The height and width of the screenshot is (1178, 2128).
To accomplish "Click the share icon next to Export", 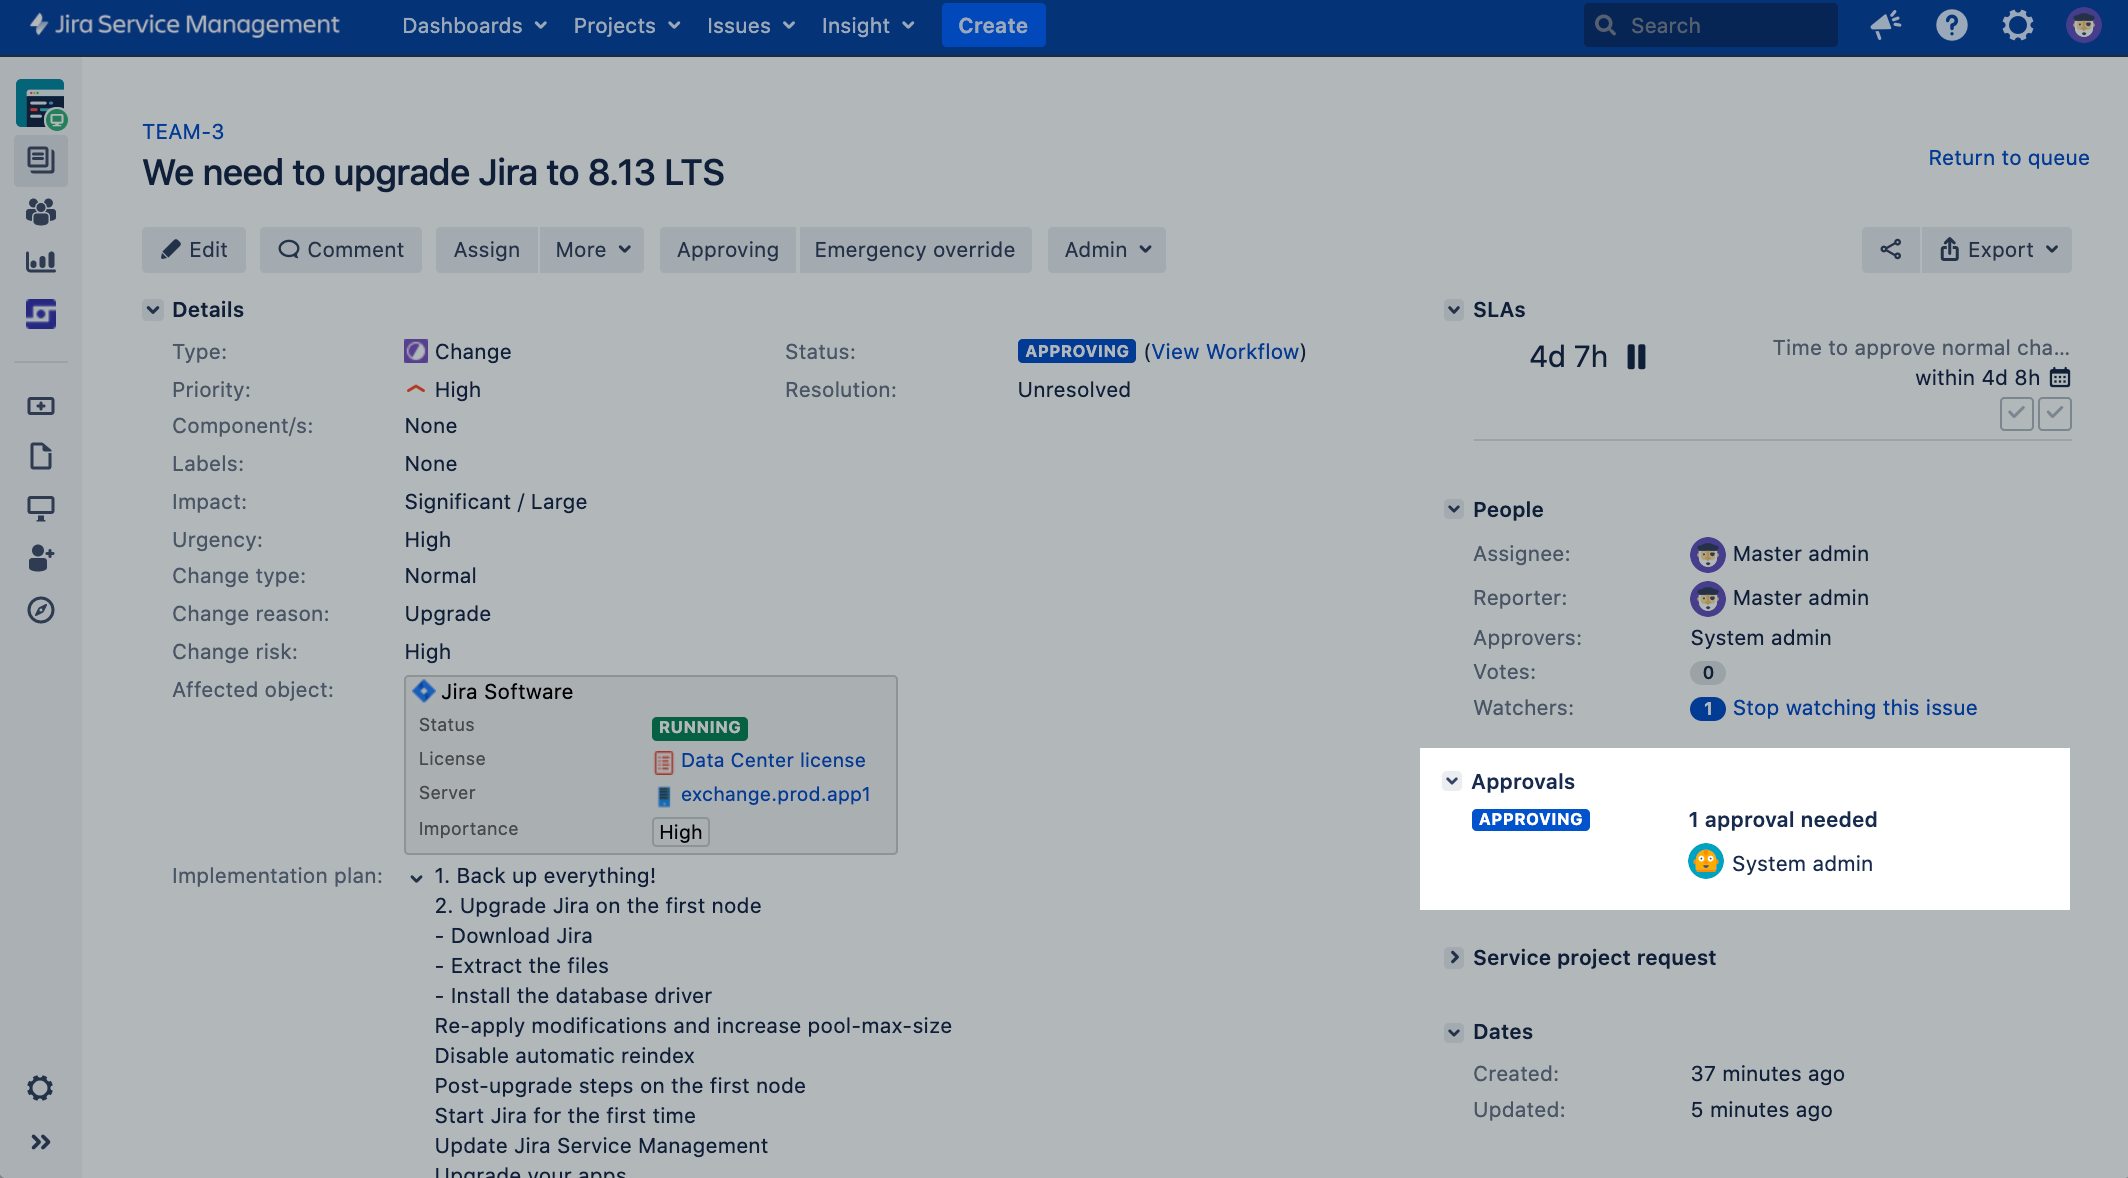I will (1890, 250).
